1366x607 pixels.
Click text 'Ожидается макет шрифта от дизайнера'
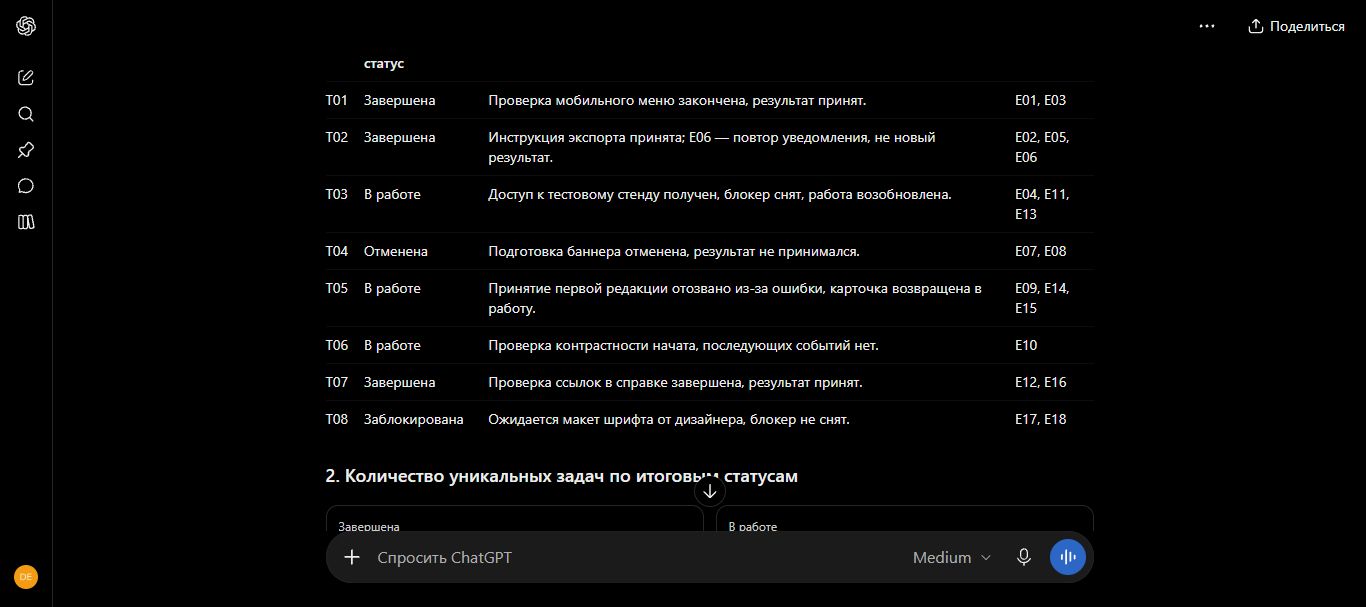click(x=615, y=419)
